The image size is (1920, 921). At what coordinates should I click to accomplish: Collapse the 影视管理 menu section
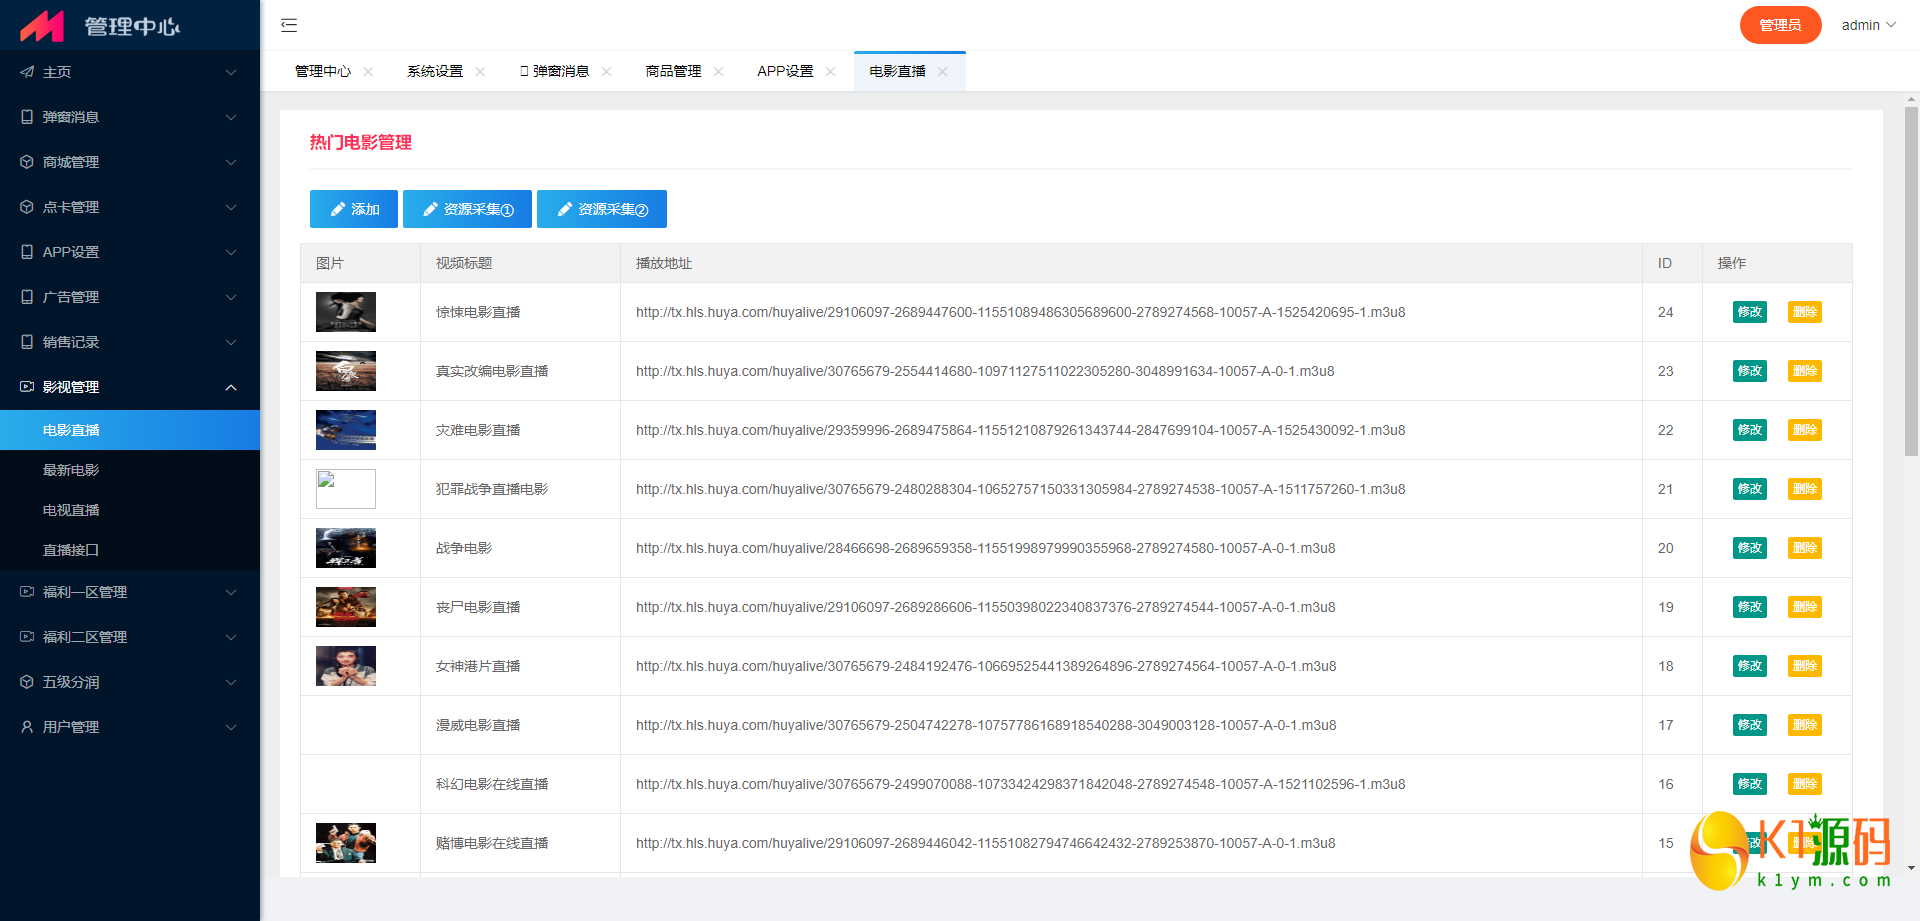pyautogui.click(x=231, y=387)
